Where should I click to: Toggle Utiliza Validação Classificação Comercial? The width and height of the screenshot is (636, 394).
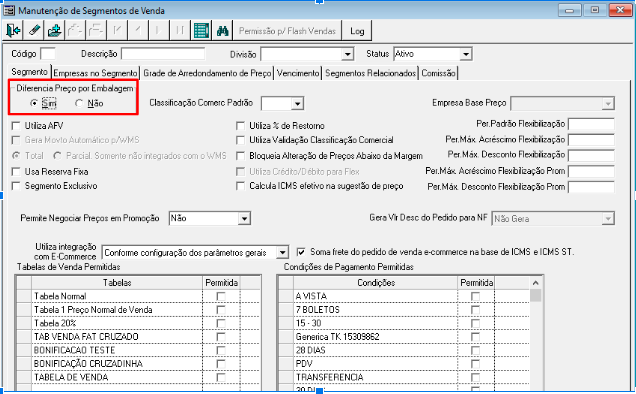coord(241,140)
